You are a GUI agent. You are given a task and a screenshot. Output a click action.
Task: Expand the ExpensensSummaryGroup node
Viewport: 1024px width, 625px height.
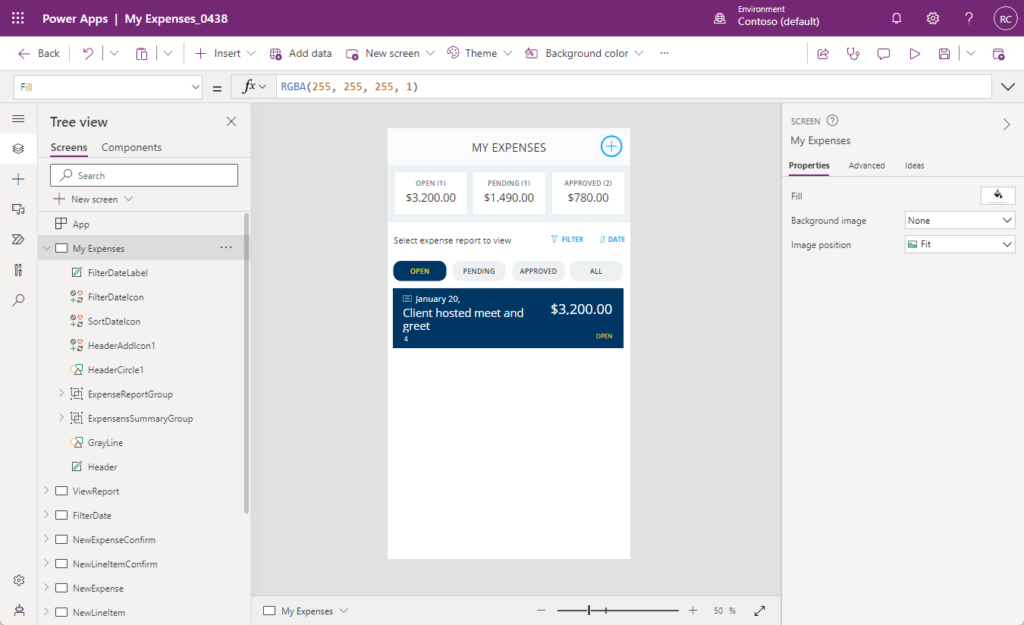click(61, 417)
